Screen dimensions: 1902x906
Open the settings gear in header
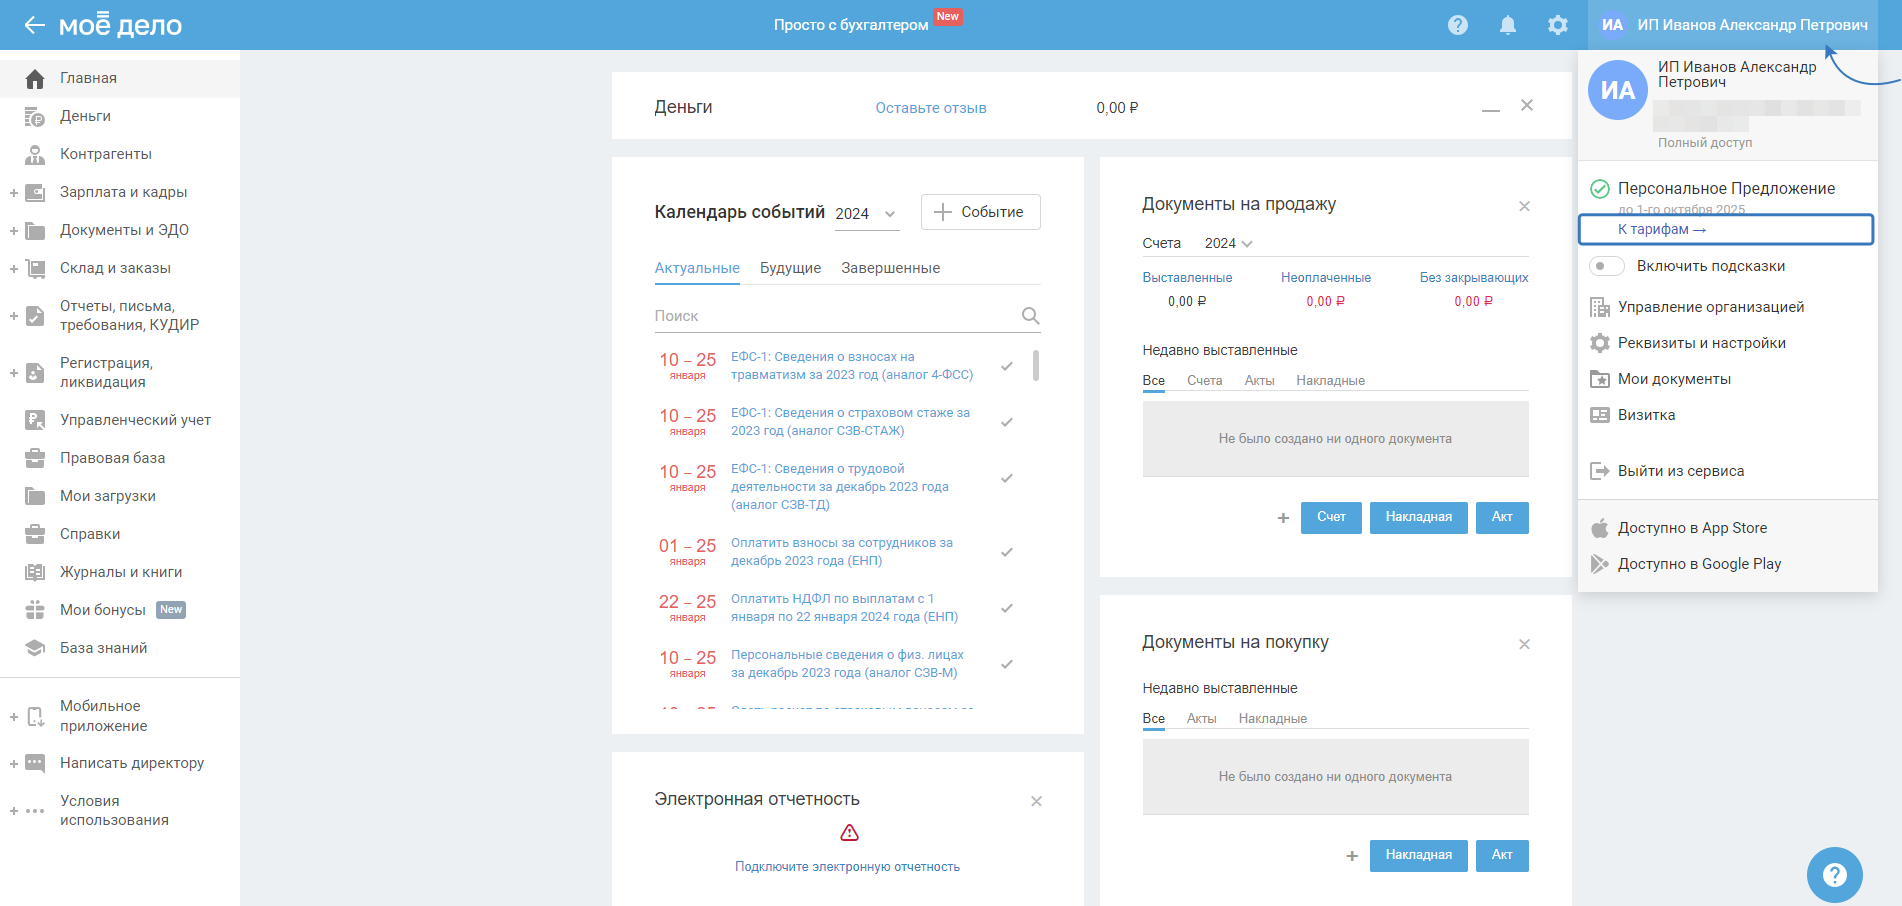coord(1557,25)
